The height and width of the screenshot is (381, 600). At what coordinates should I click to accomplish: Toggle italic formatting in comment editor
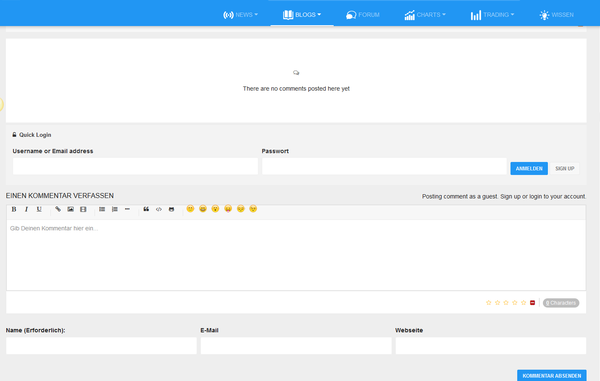[26, 209]
